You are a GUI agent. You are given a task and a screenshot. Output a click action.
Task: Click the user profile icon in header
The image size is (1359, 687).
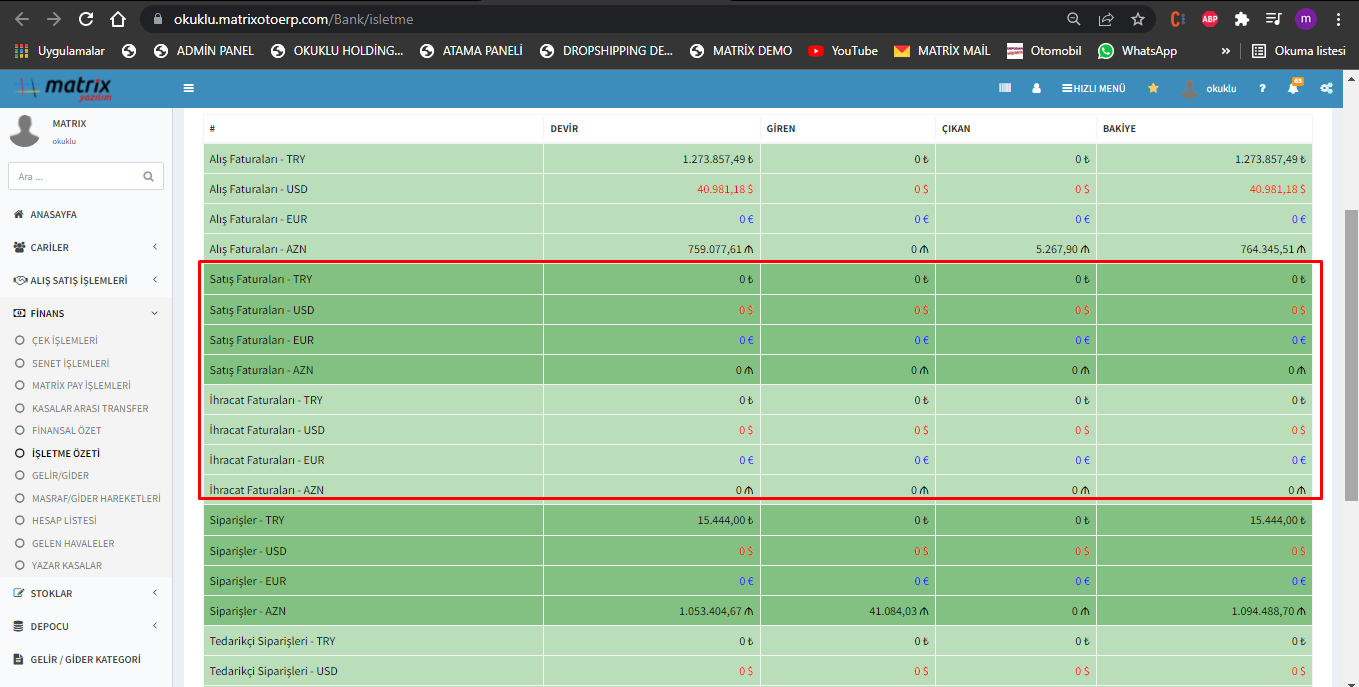1036,88
